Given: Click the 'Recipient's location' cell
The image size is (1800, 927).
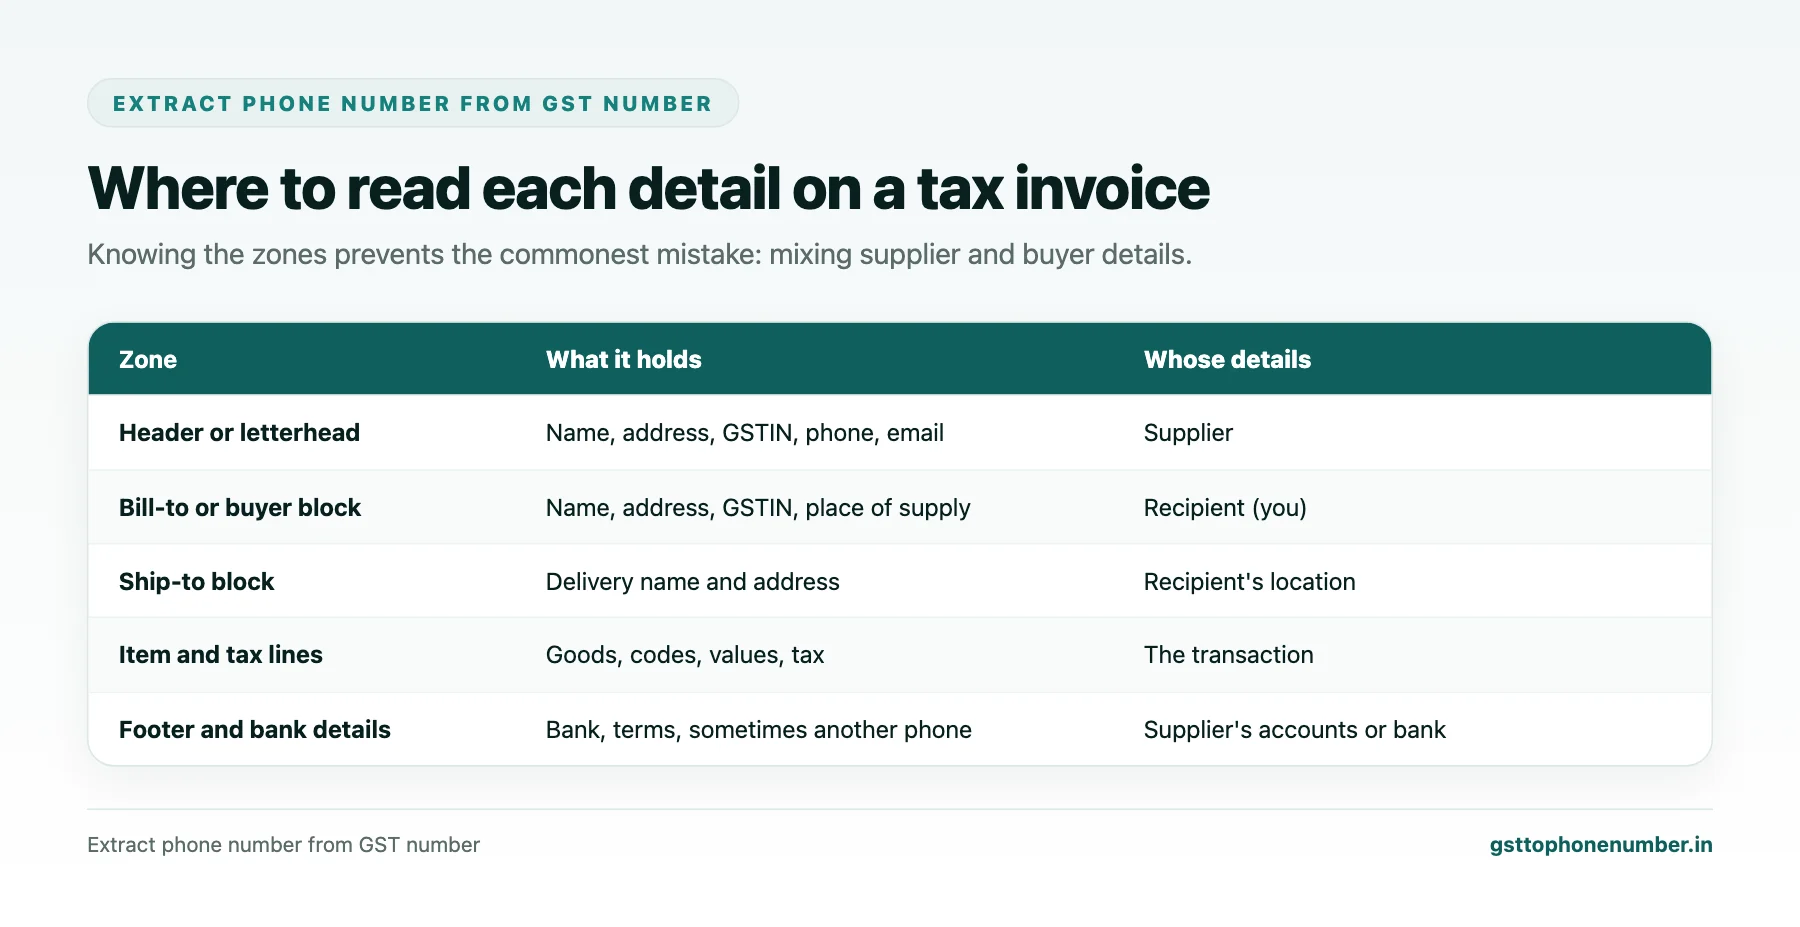Looking at the screenshot, I should [x=1249, y=582].
